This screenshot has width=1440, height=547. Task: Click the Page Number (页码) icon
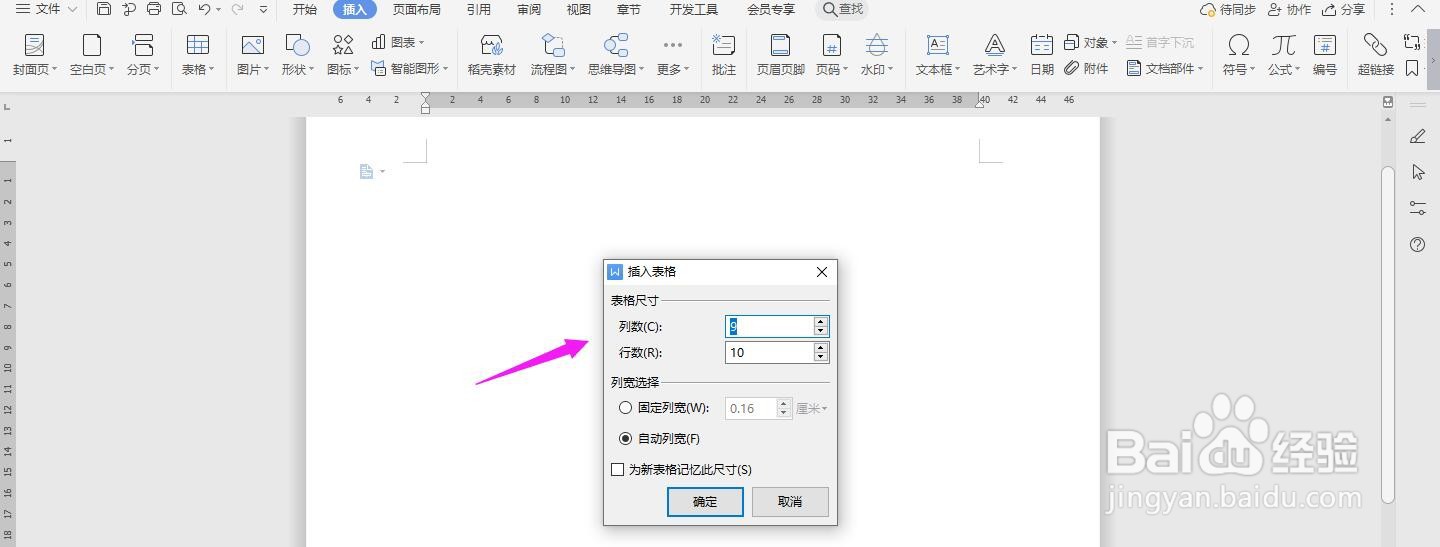831,45
